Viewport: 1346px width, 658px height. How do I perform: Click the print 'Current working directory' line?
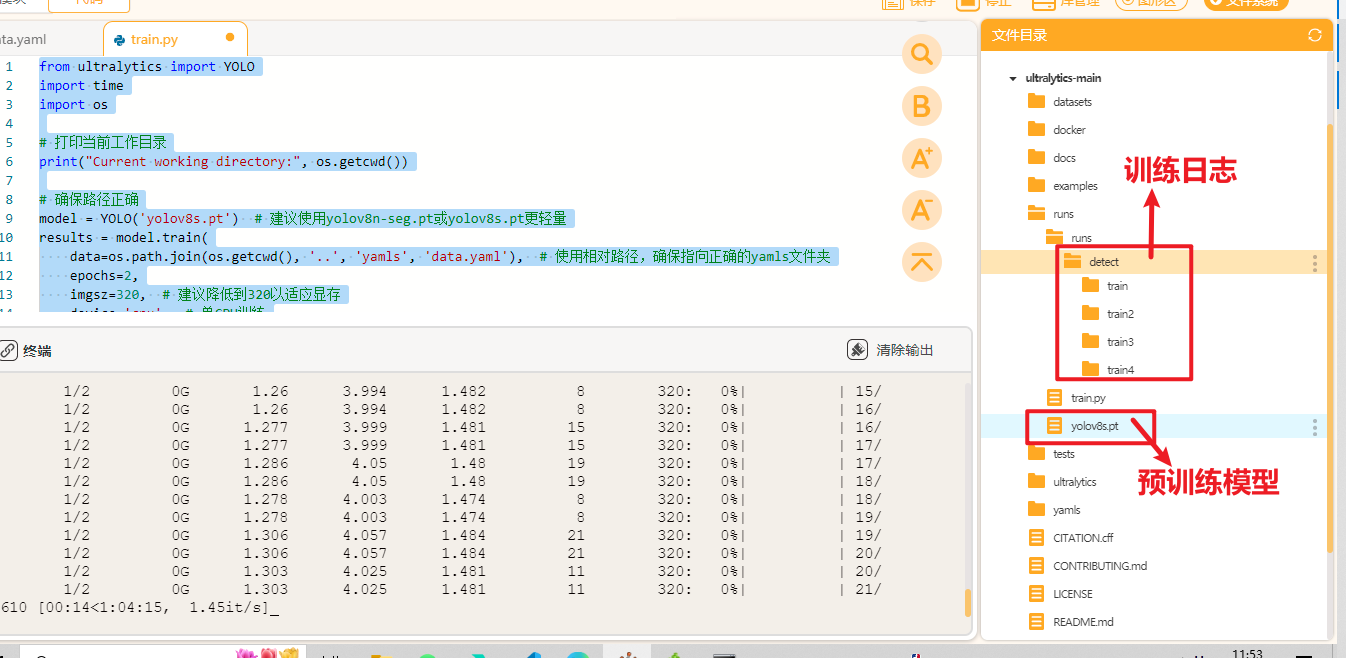pyautogui.click(x=224, y=162)
